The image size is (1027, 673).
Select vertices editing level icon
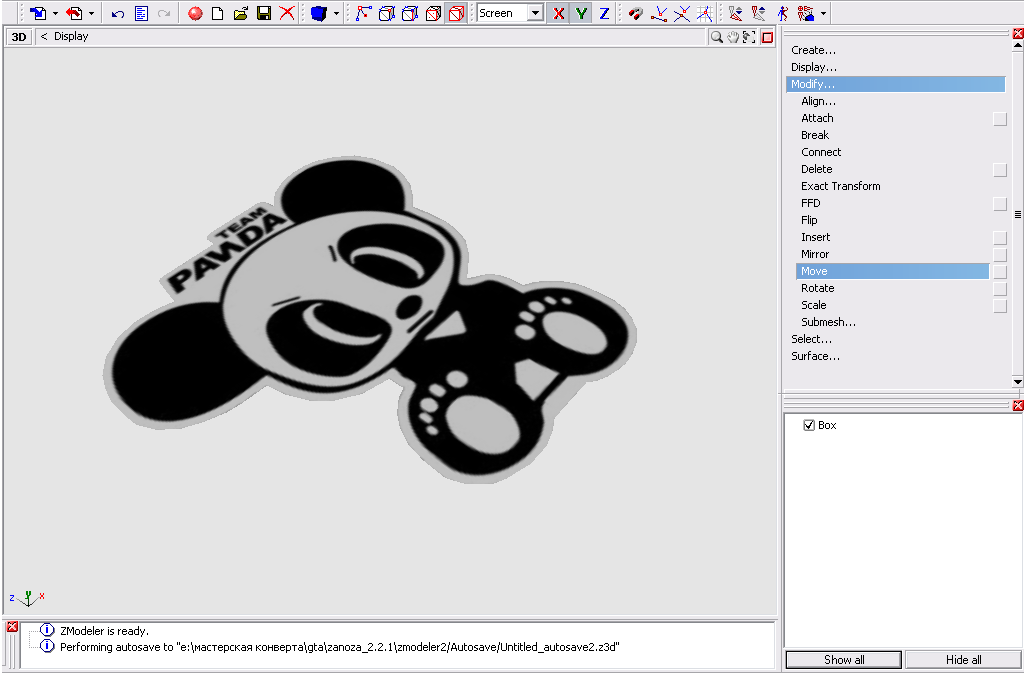tap(364, 13)
